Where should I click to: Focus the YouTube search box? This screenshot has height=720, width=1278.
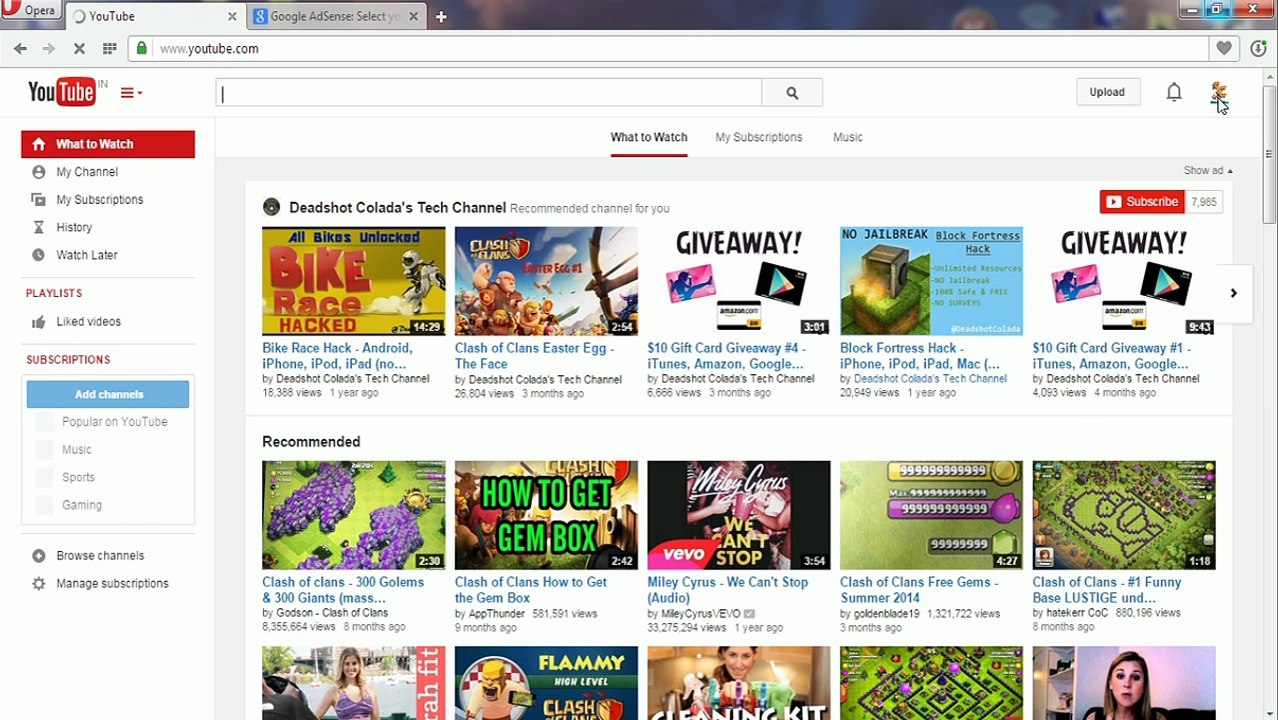click(489, 93)
